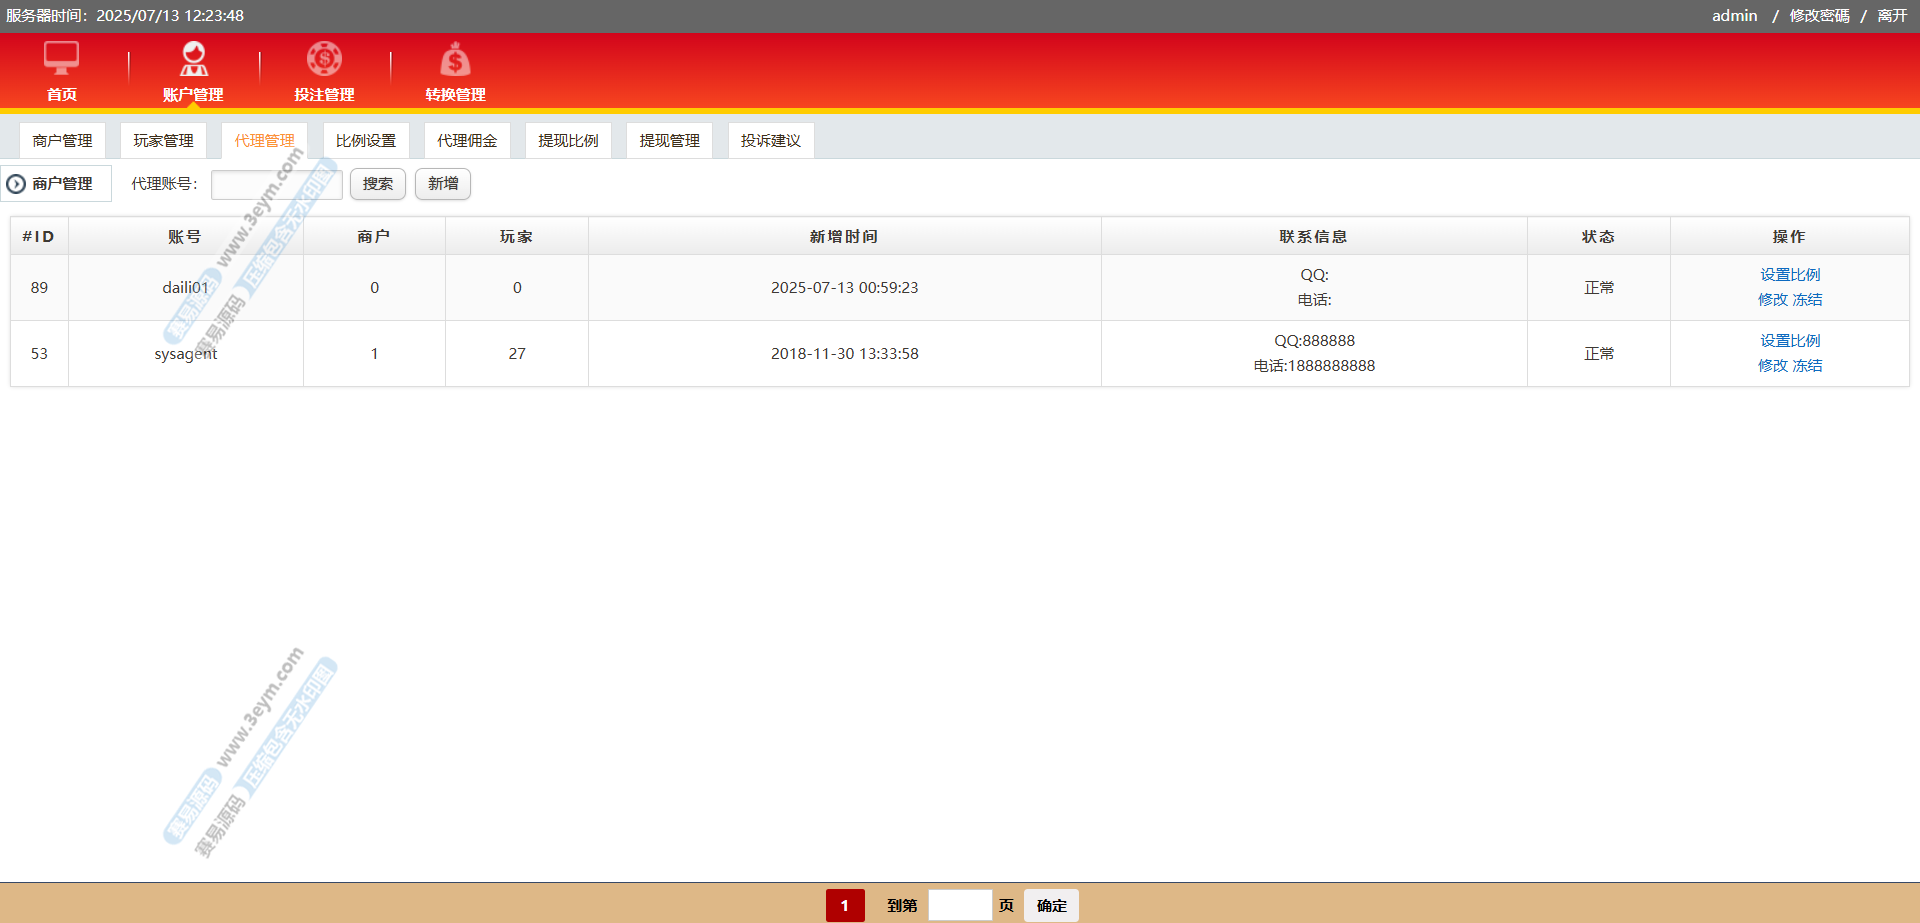Click the 首页 monitor icon
The height and width of the screenshot is (923, 1920).
point(61,58)
